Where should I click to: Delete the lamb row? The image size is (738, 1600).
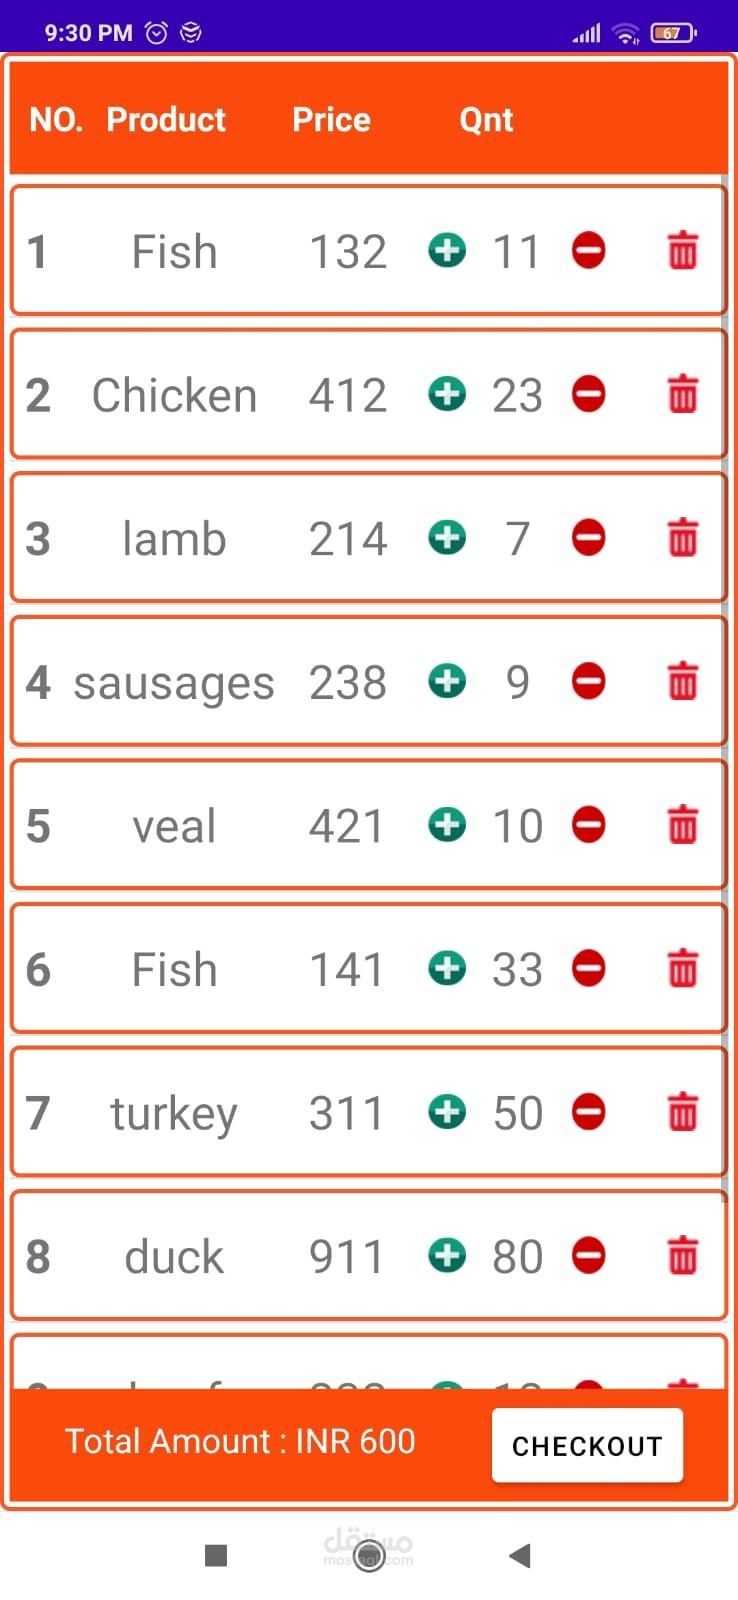point(683,538)
